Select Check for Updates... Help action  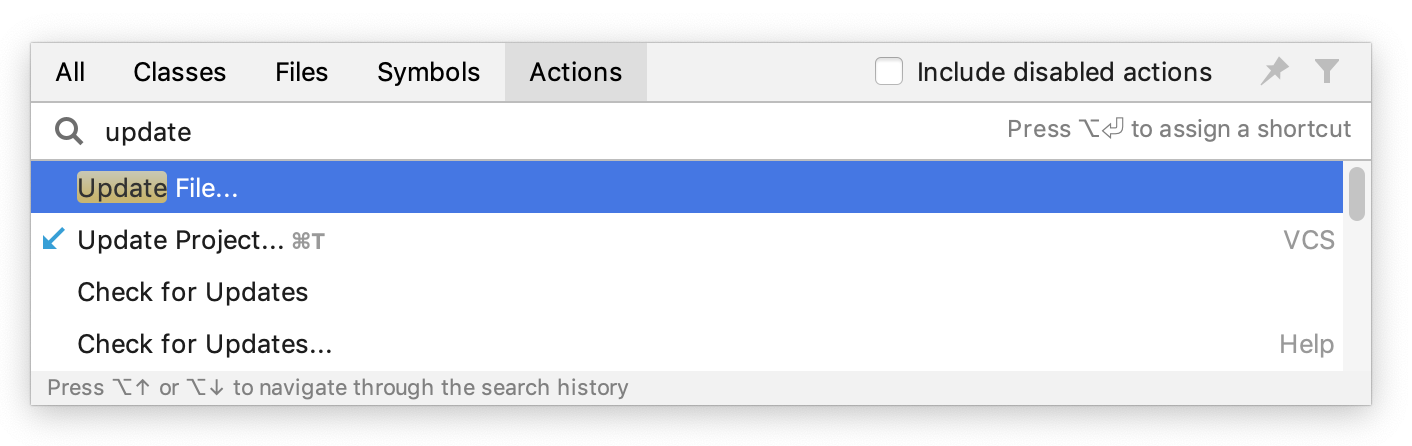[205, 345]
